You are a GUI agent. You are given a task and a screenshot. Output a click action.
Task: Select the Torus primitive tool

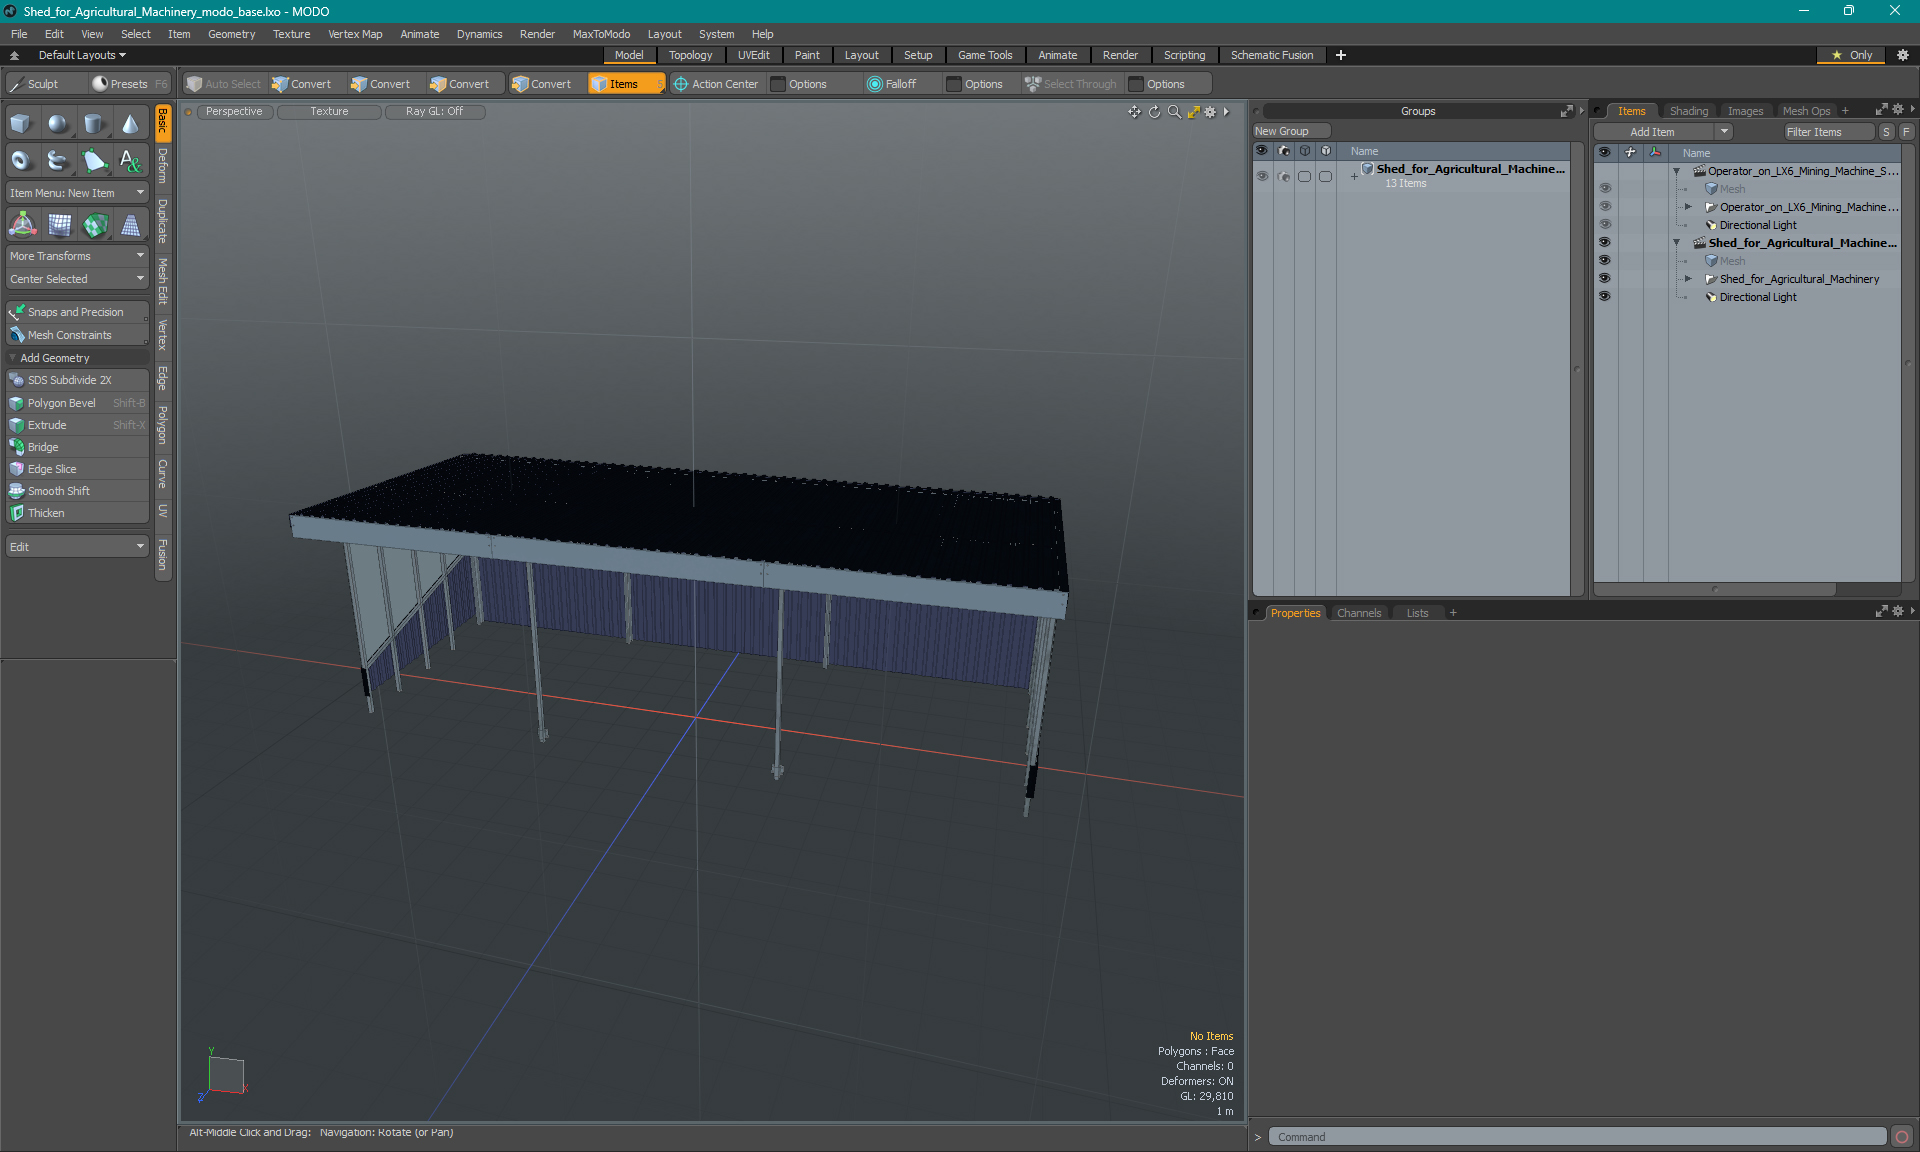pyautogui.click(x=21, y=160)
